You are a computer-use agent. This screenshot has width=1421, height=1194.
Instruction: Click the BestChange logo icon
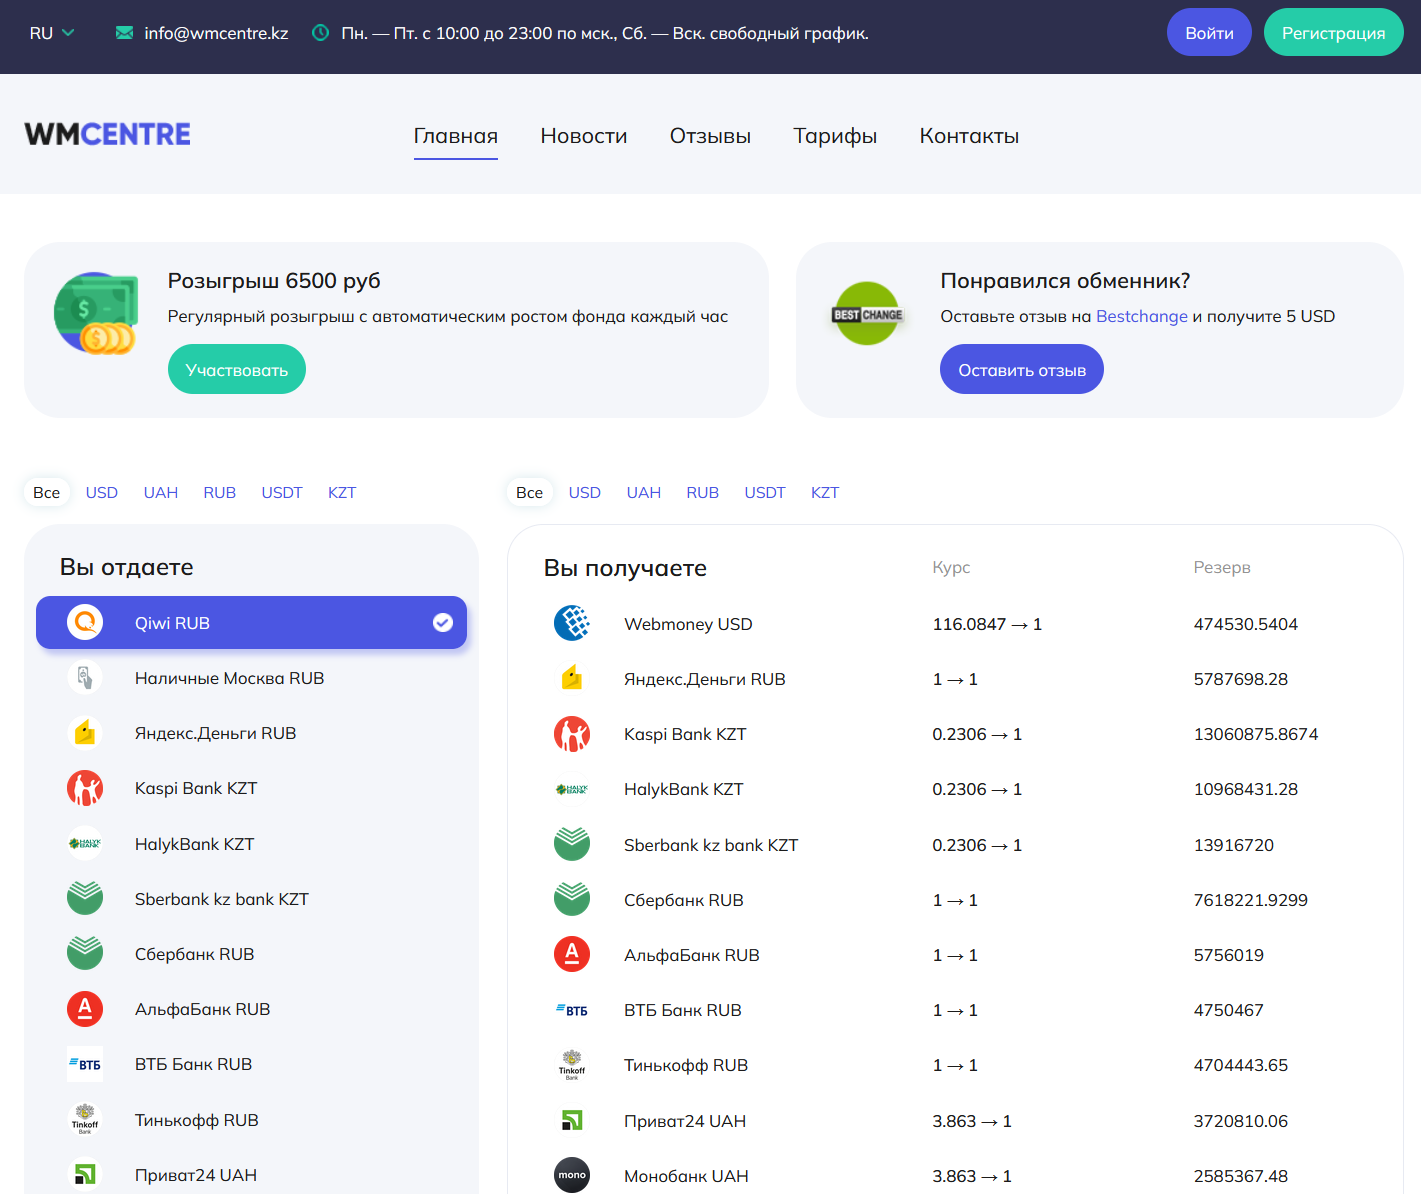pos(868,314)
